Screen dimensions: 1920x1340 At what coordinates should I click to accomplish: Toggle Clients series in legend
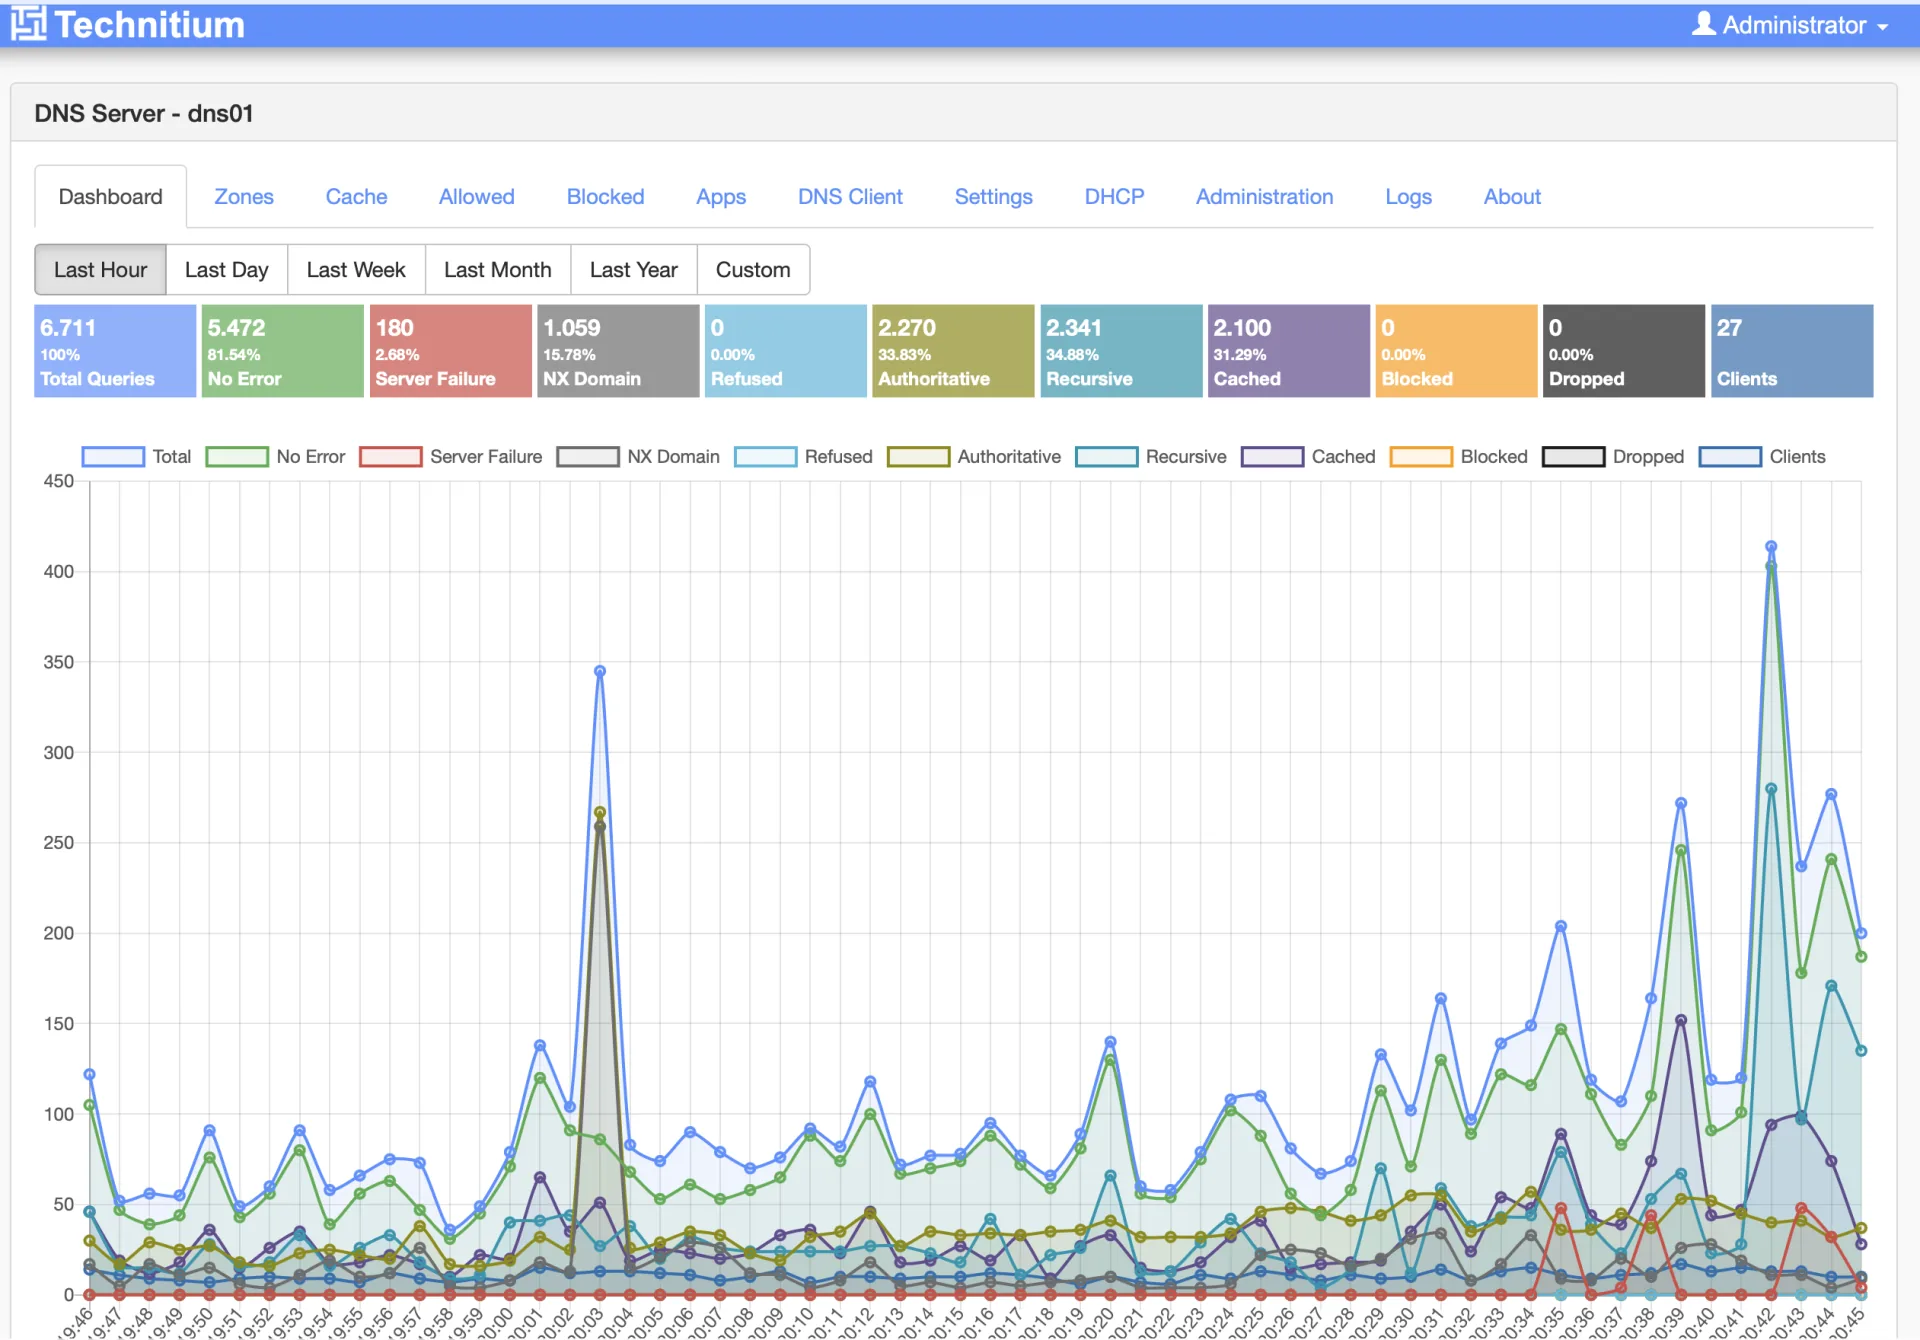(x=1762, y=457)
